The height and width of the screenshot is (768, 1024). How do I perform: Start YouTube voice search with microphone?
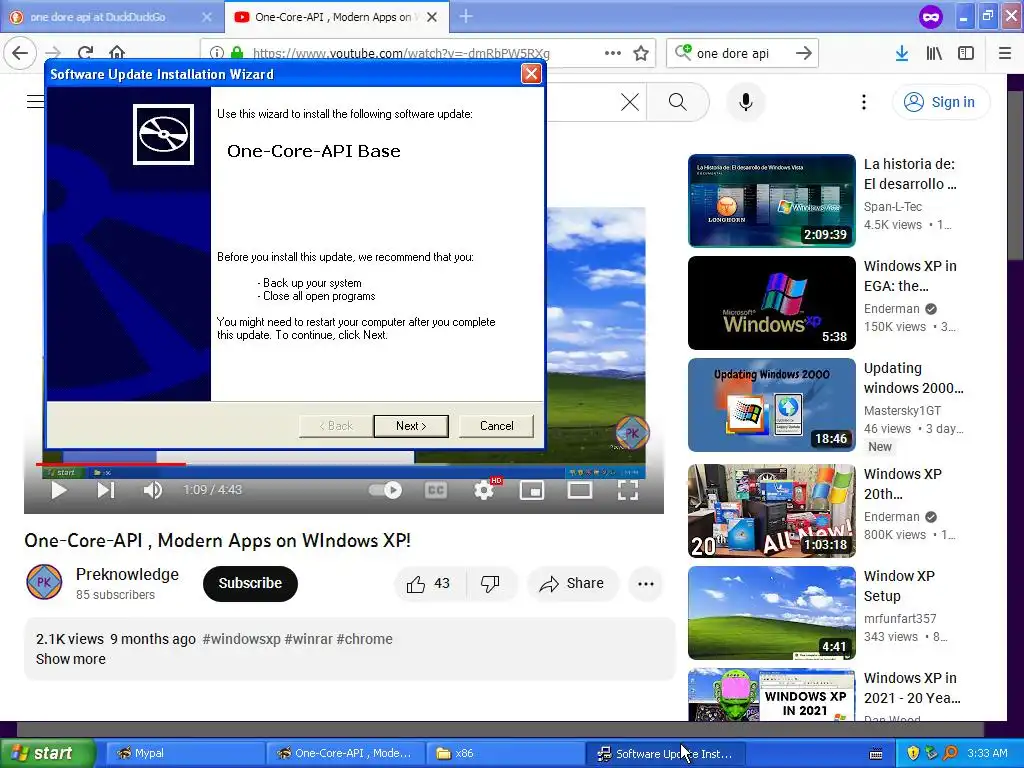[x=745, y=102]
